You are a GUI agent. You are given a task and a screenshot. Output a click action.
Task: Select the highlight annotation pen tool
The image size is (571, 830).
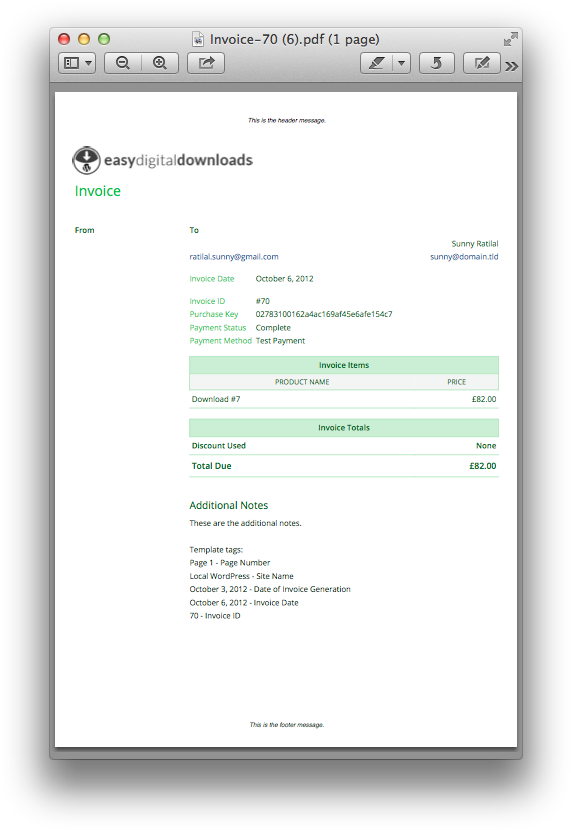pos(376,63)
